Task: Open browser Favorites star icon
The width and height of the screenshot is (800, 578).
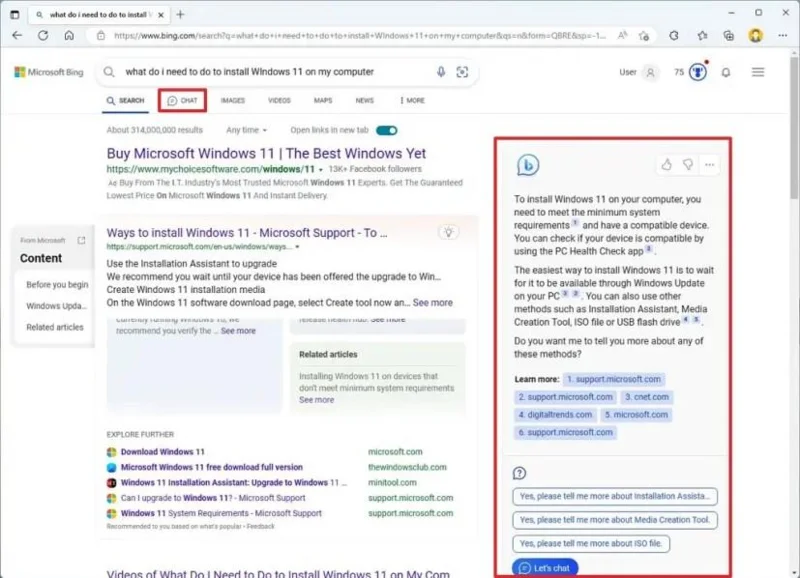Action: click(x=703, y=35)
